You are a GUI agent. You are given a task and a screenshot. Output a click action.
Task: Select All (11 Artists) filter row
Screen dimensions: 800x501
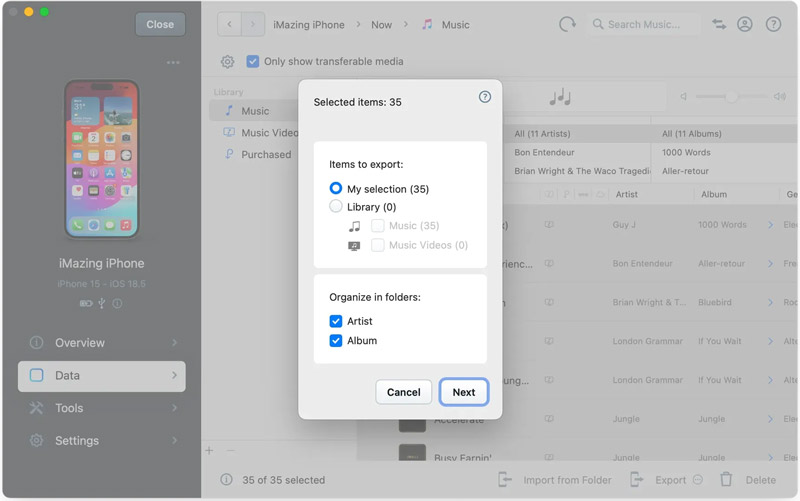click(x=577, y=134)
